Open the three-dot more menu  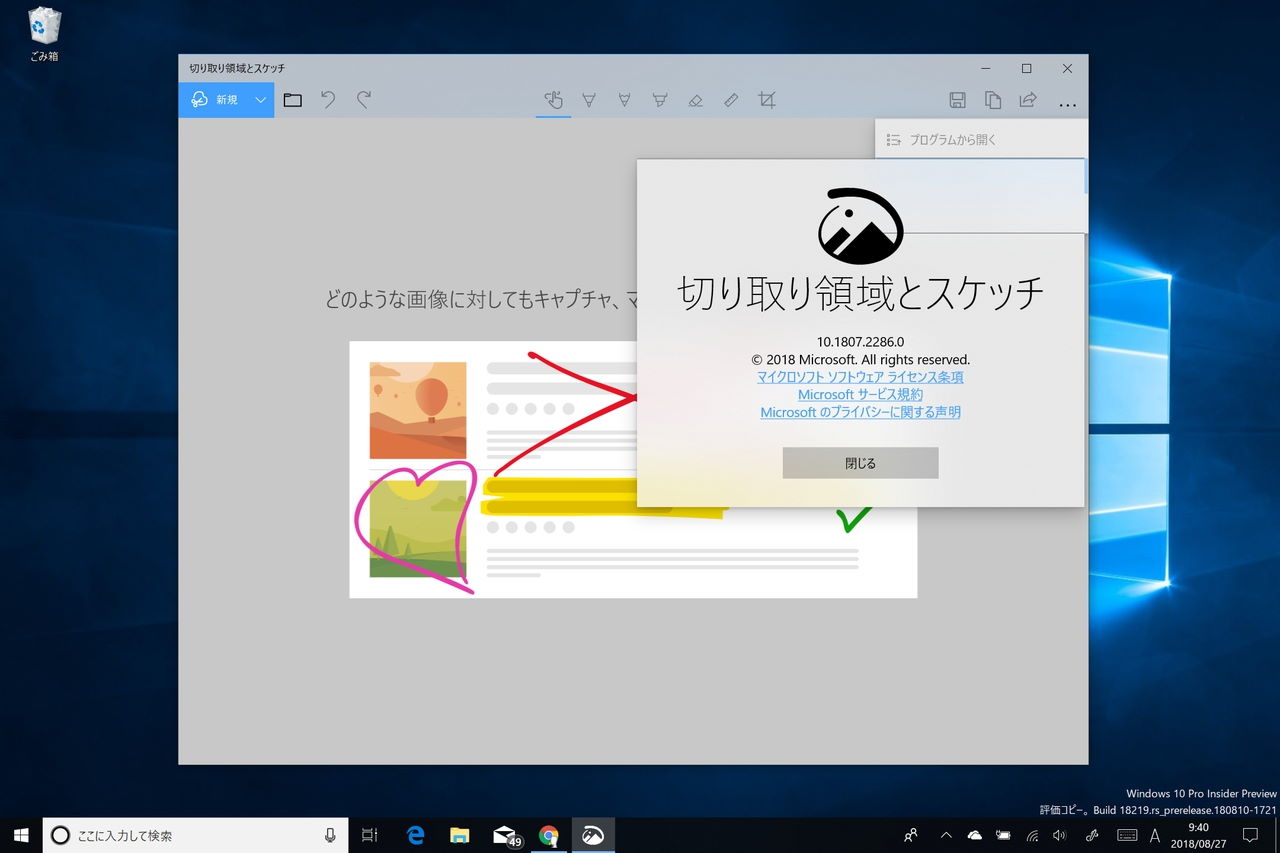pos(1067,103)
